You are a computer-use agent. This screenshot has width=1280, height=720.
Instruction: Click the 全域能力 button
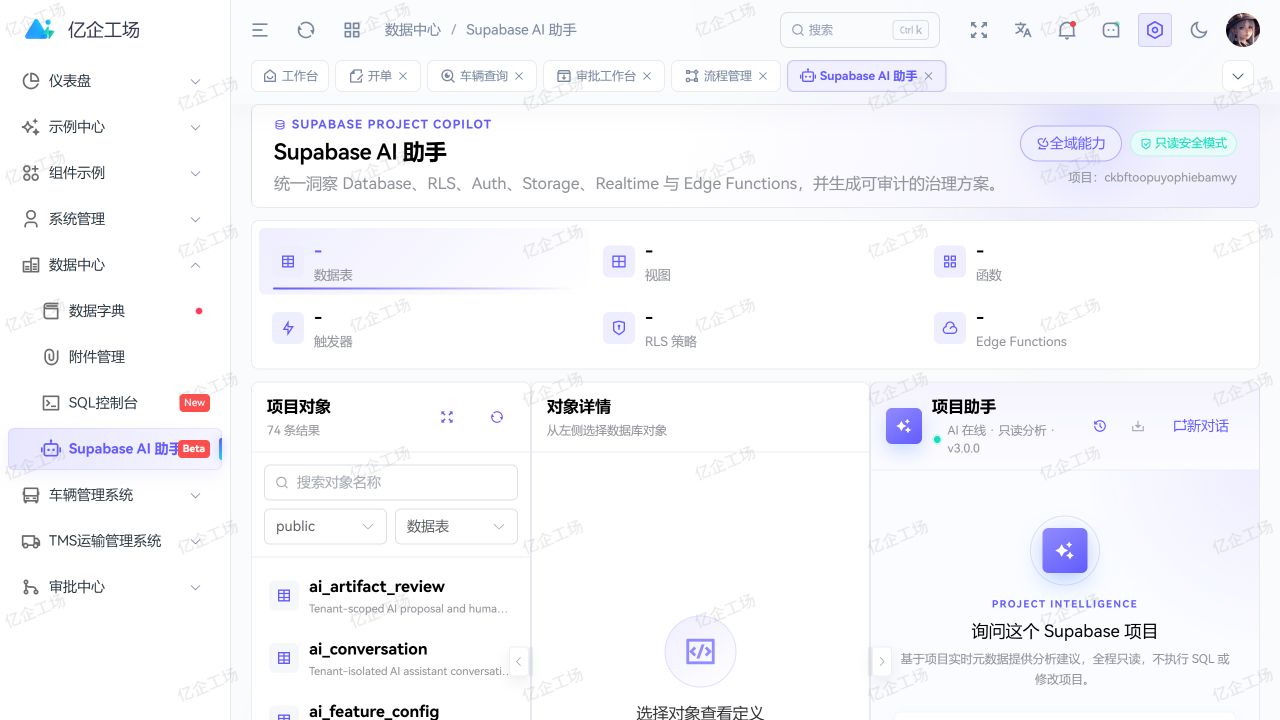[1071, 143]
